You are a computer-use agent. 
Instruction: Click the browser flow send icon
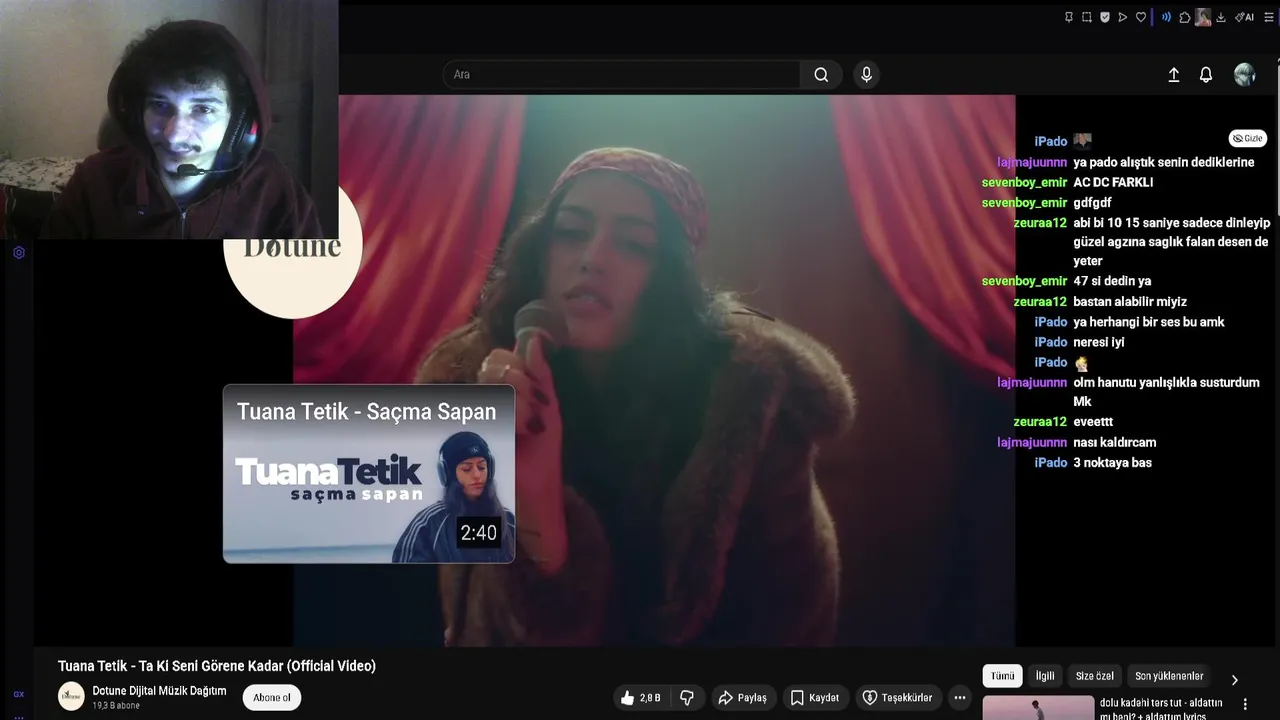(x=1123, y=17)
